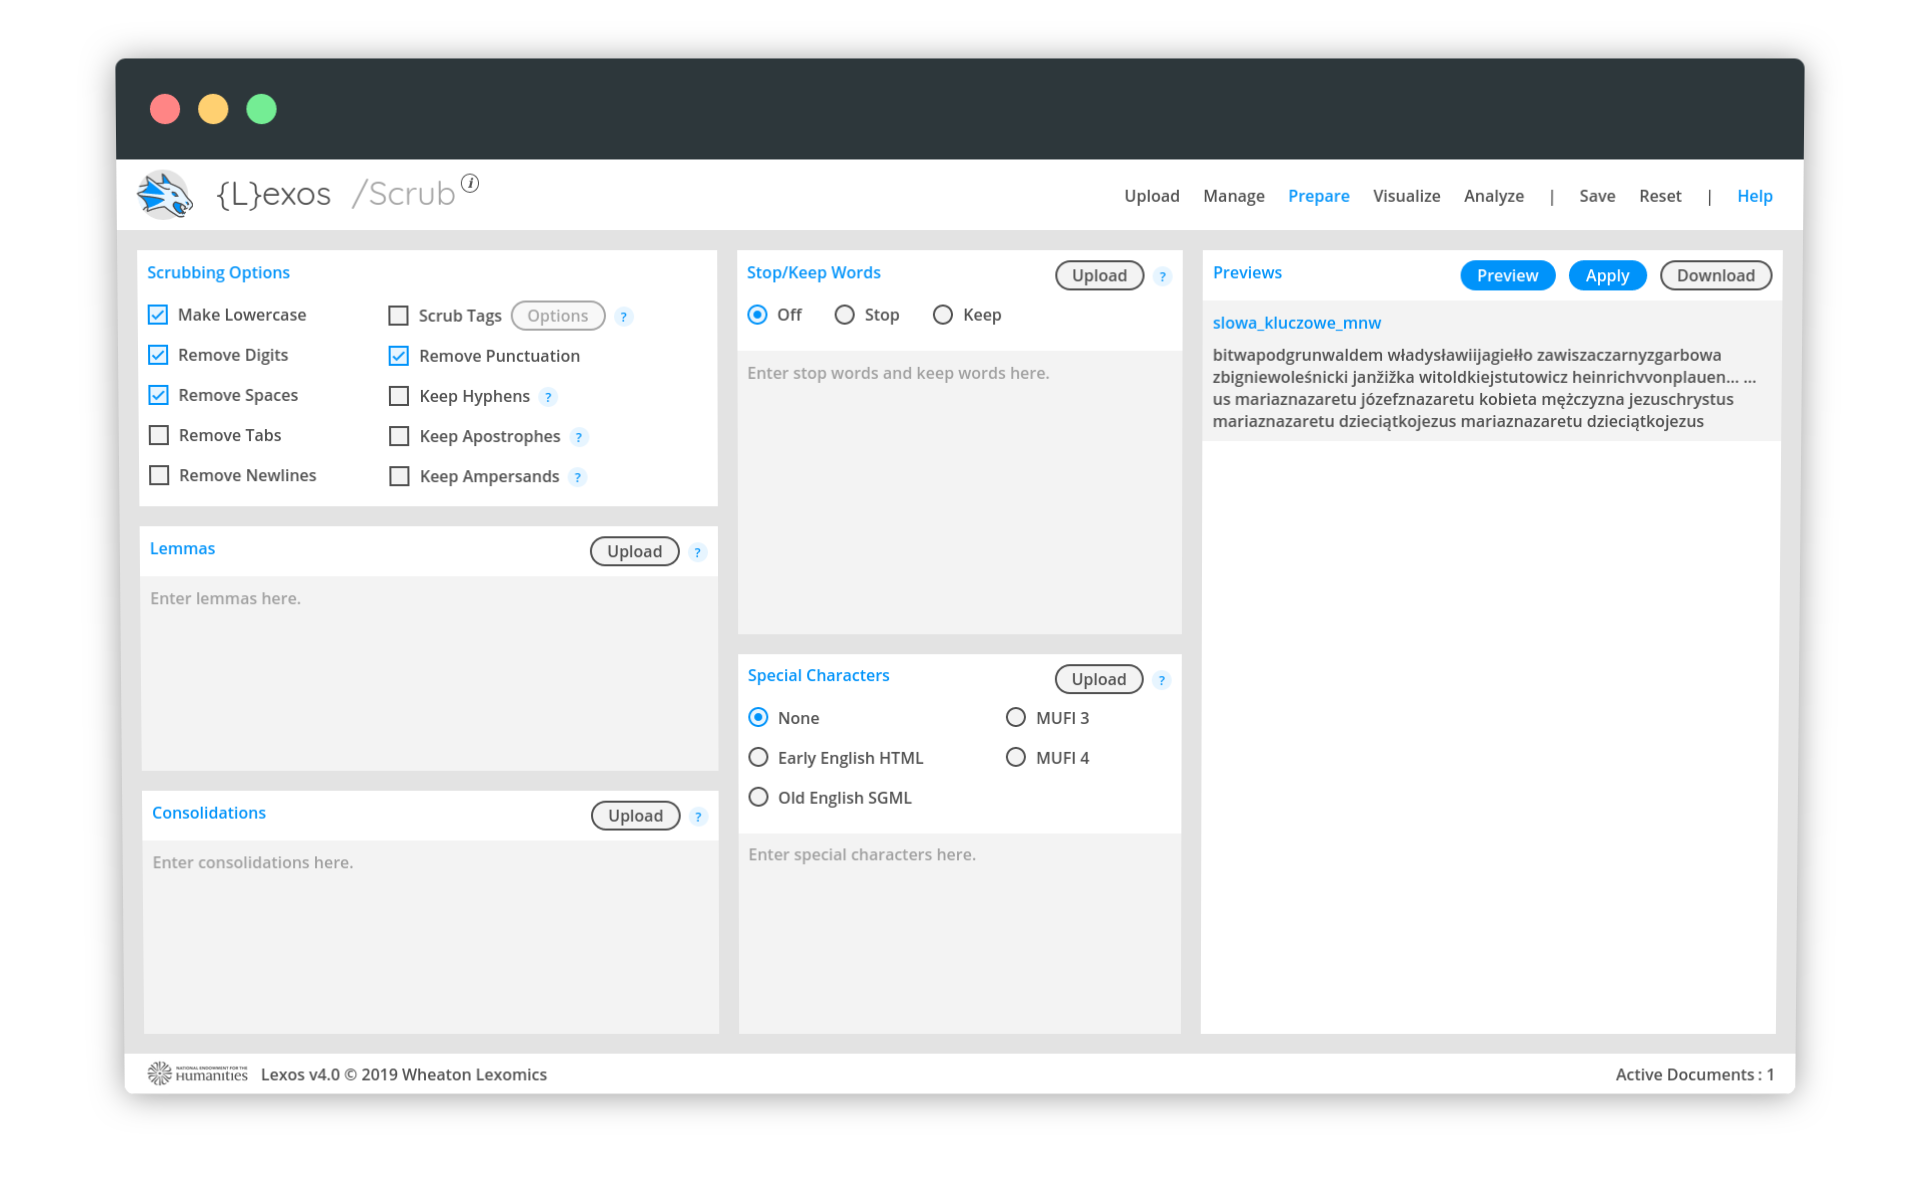Click the scrub tags Options button
This screenshot has height=1200, width=1920.
coord(558,316)
